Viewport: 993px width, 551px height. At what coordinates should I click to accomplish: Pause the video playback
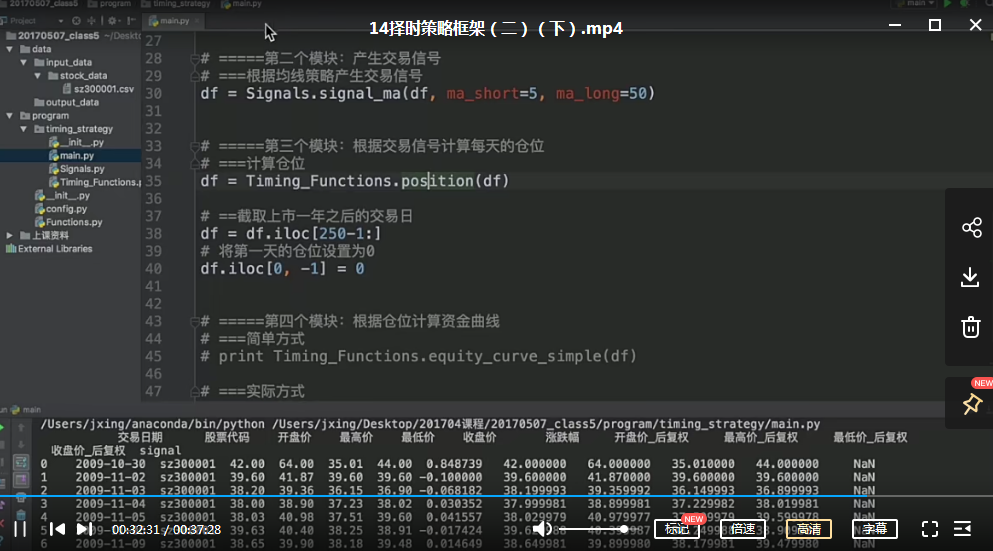pos(20,529)
